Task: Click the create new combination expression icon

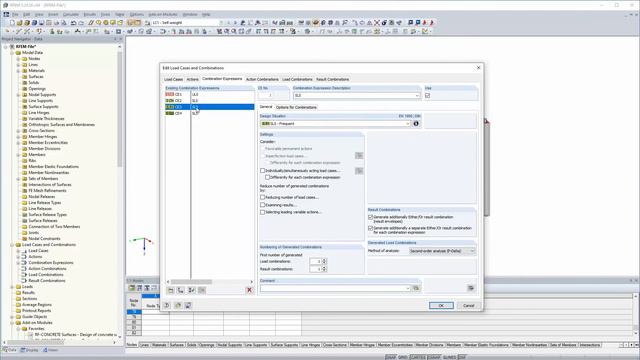Action: [x=171, y=290]
